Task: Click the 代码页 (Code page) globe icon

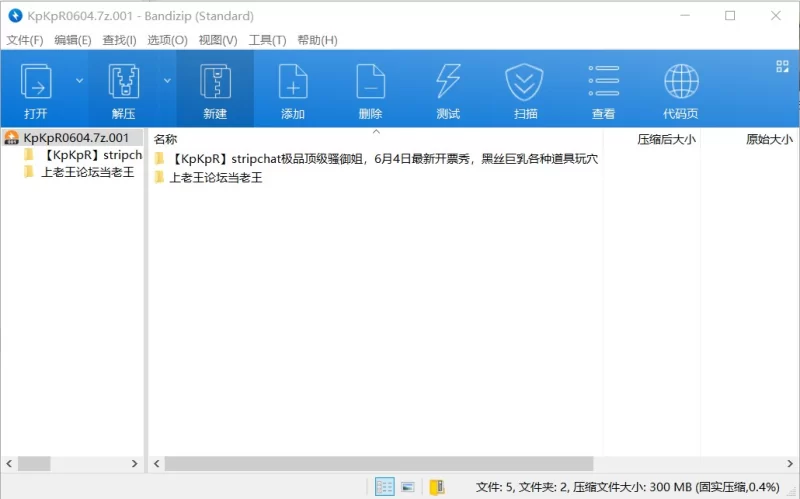Action: click(x=681, y=81)
